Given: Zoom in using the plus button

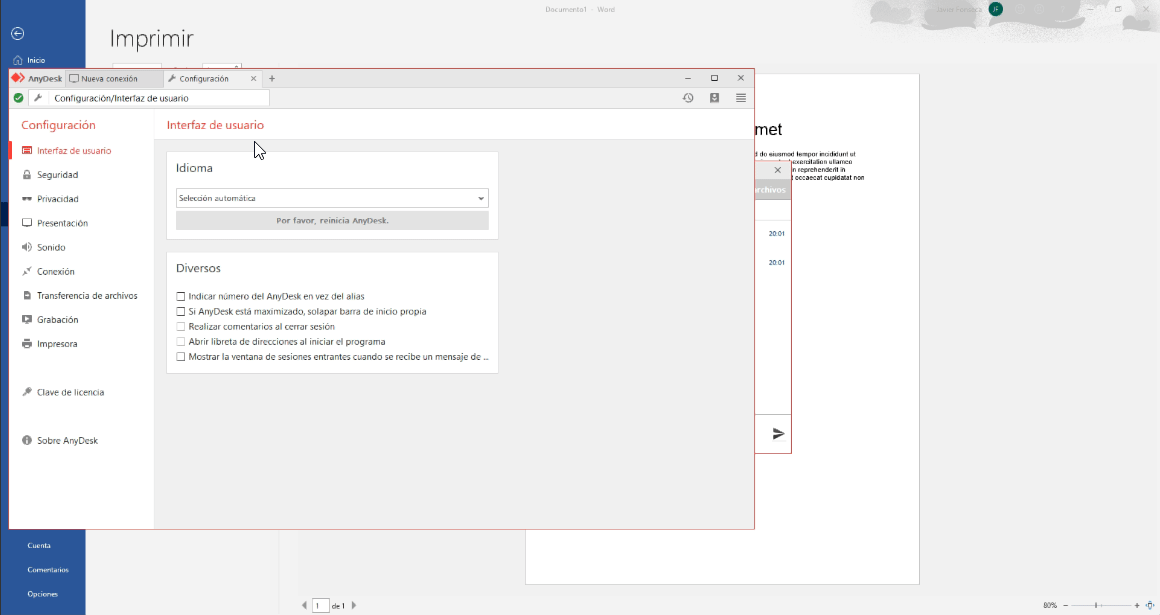Looking at the screenshot, I should [x=1137, y=605].
